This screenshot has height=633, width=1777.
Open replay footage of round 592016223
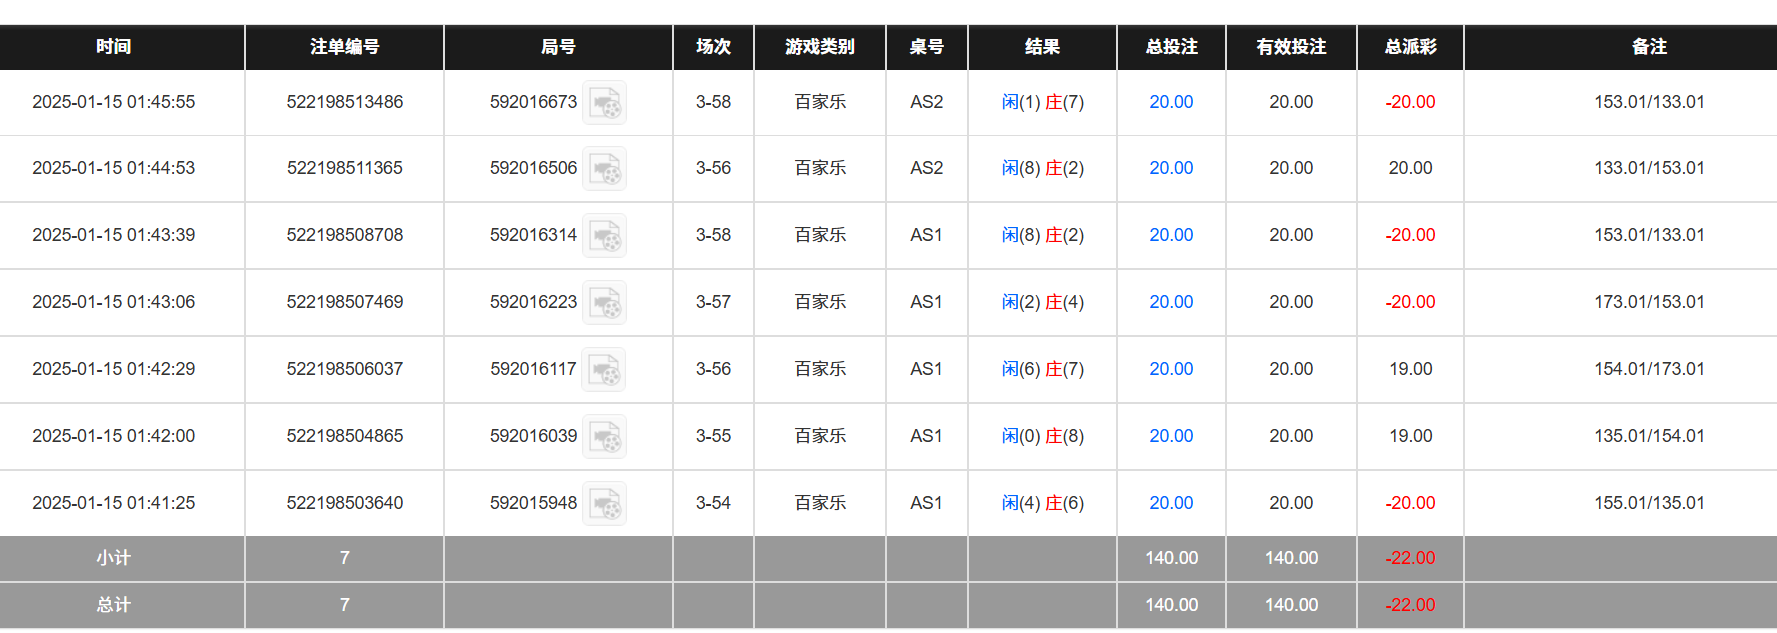pos(605,302)
